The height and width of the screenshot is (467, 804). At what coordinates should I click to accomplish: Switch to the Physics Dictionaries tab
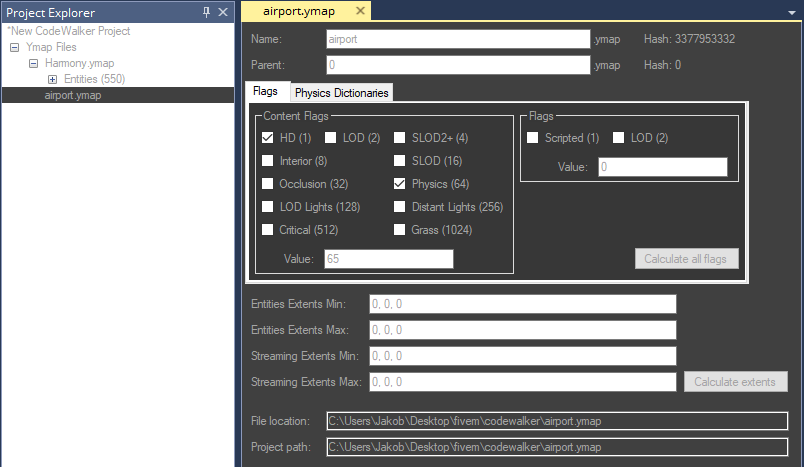(x=341, y=92)
